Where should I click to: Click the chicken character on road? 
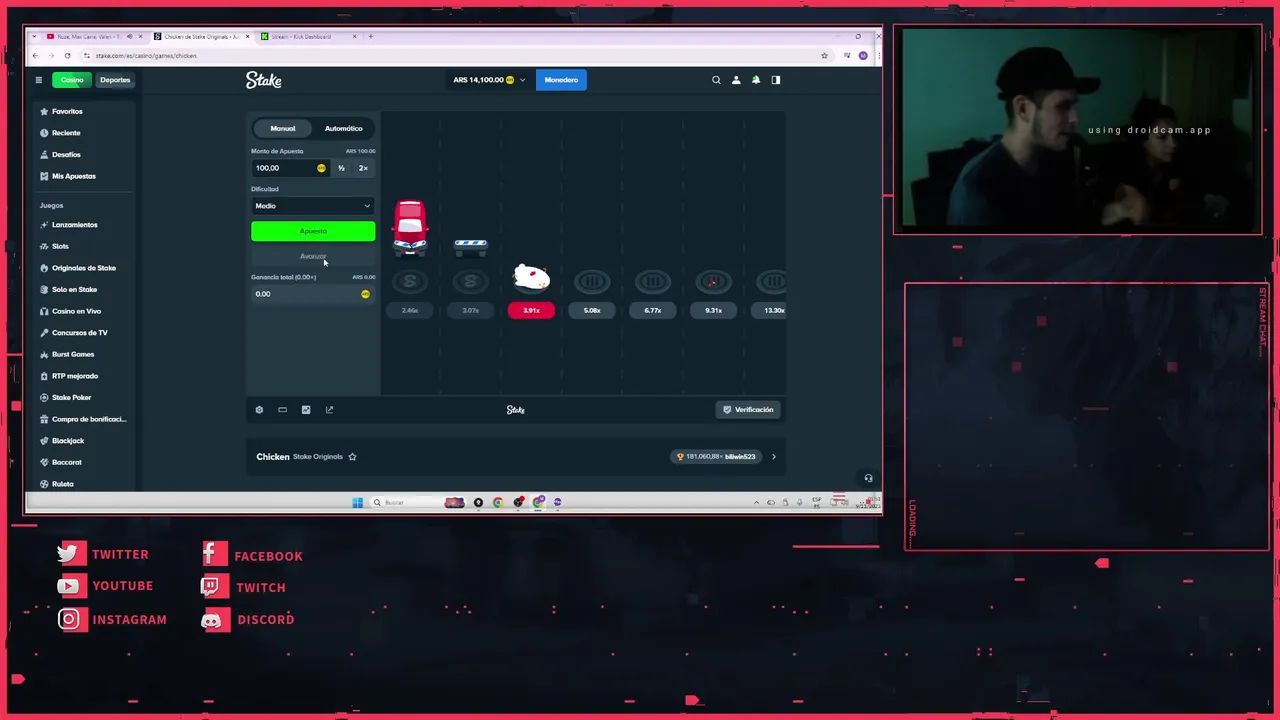[x=531, y=277]
